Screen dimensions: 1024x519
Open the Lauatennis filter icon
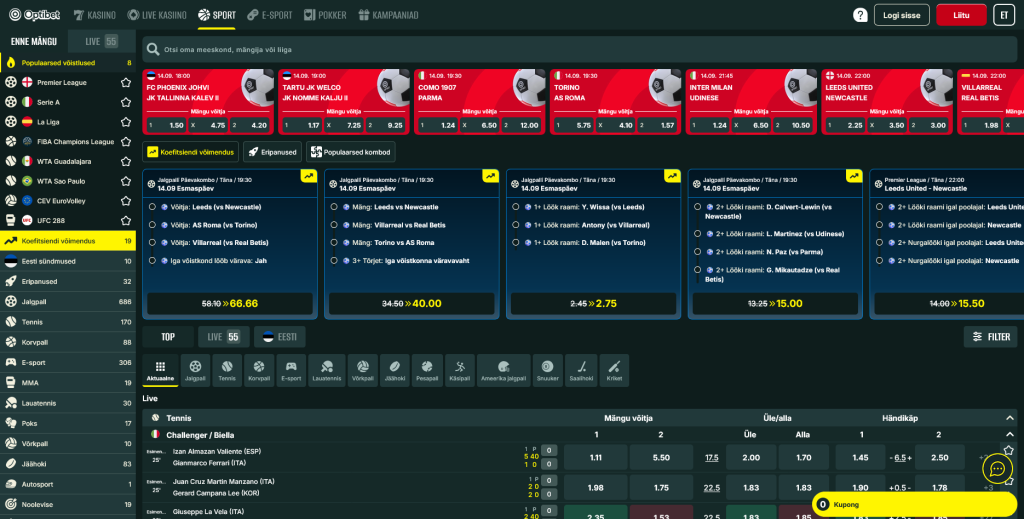[327, 370]
